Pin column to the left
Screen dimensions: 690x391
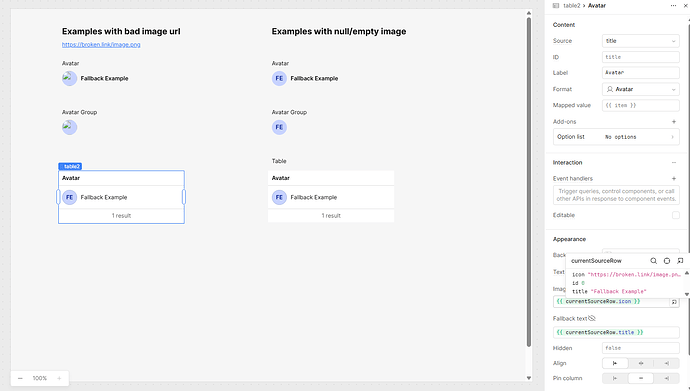coord(615,378)
